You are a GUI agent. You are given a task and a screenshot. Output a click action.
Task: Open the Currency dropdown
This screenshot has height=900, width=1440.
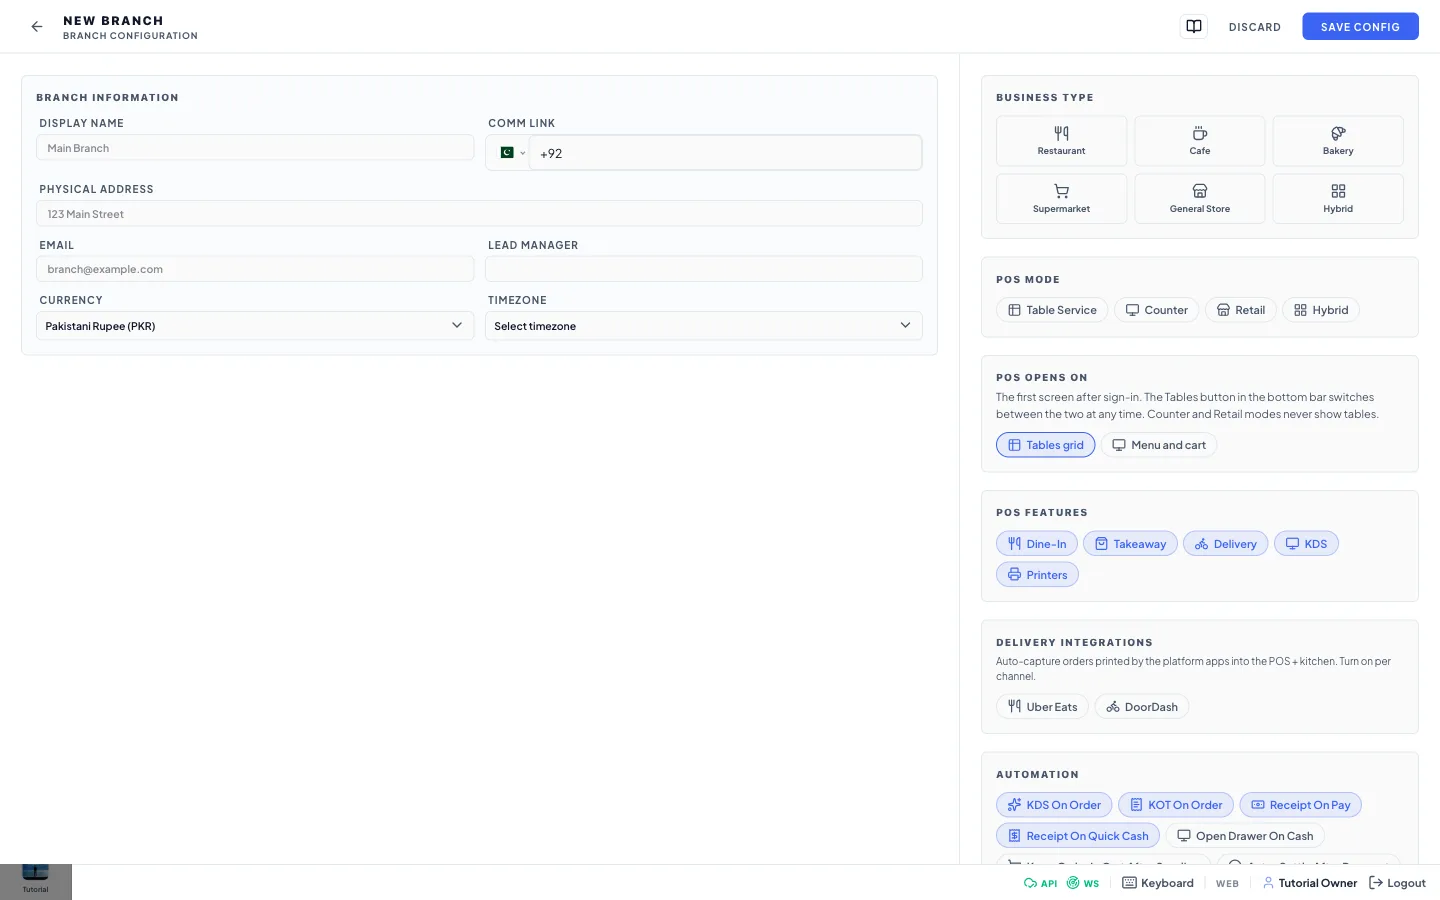(x=255, y=326)
